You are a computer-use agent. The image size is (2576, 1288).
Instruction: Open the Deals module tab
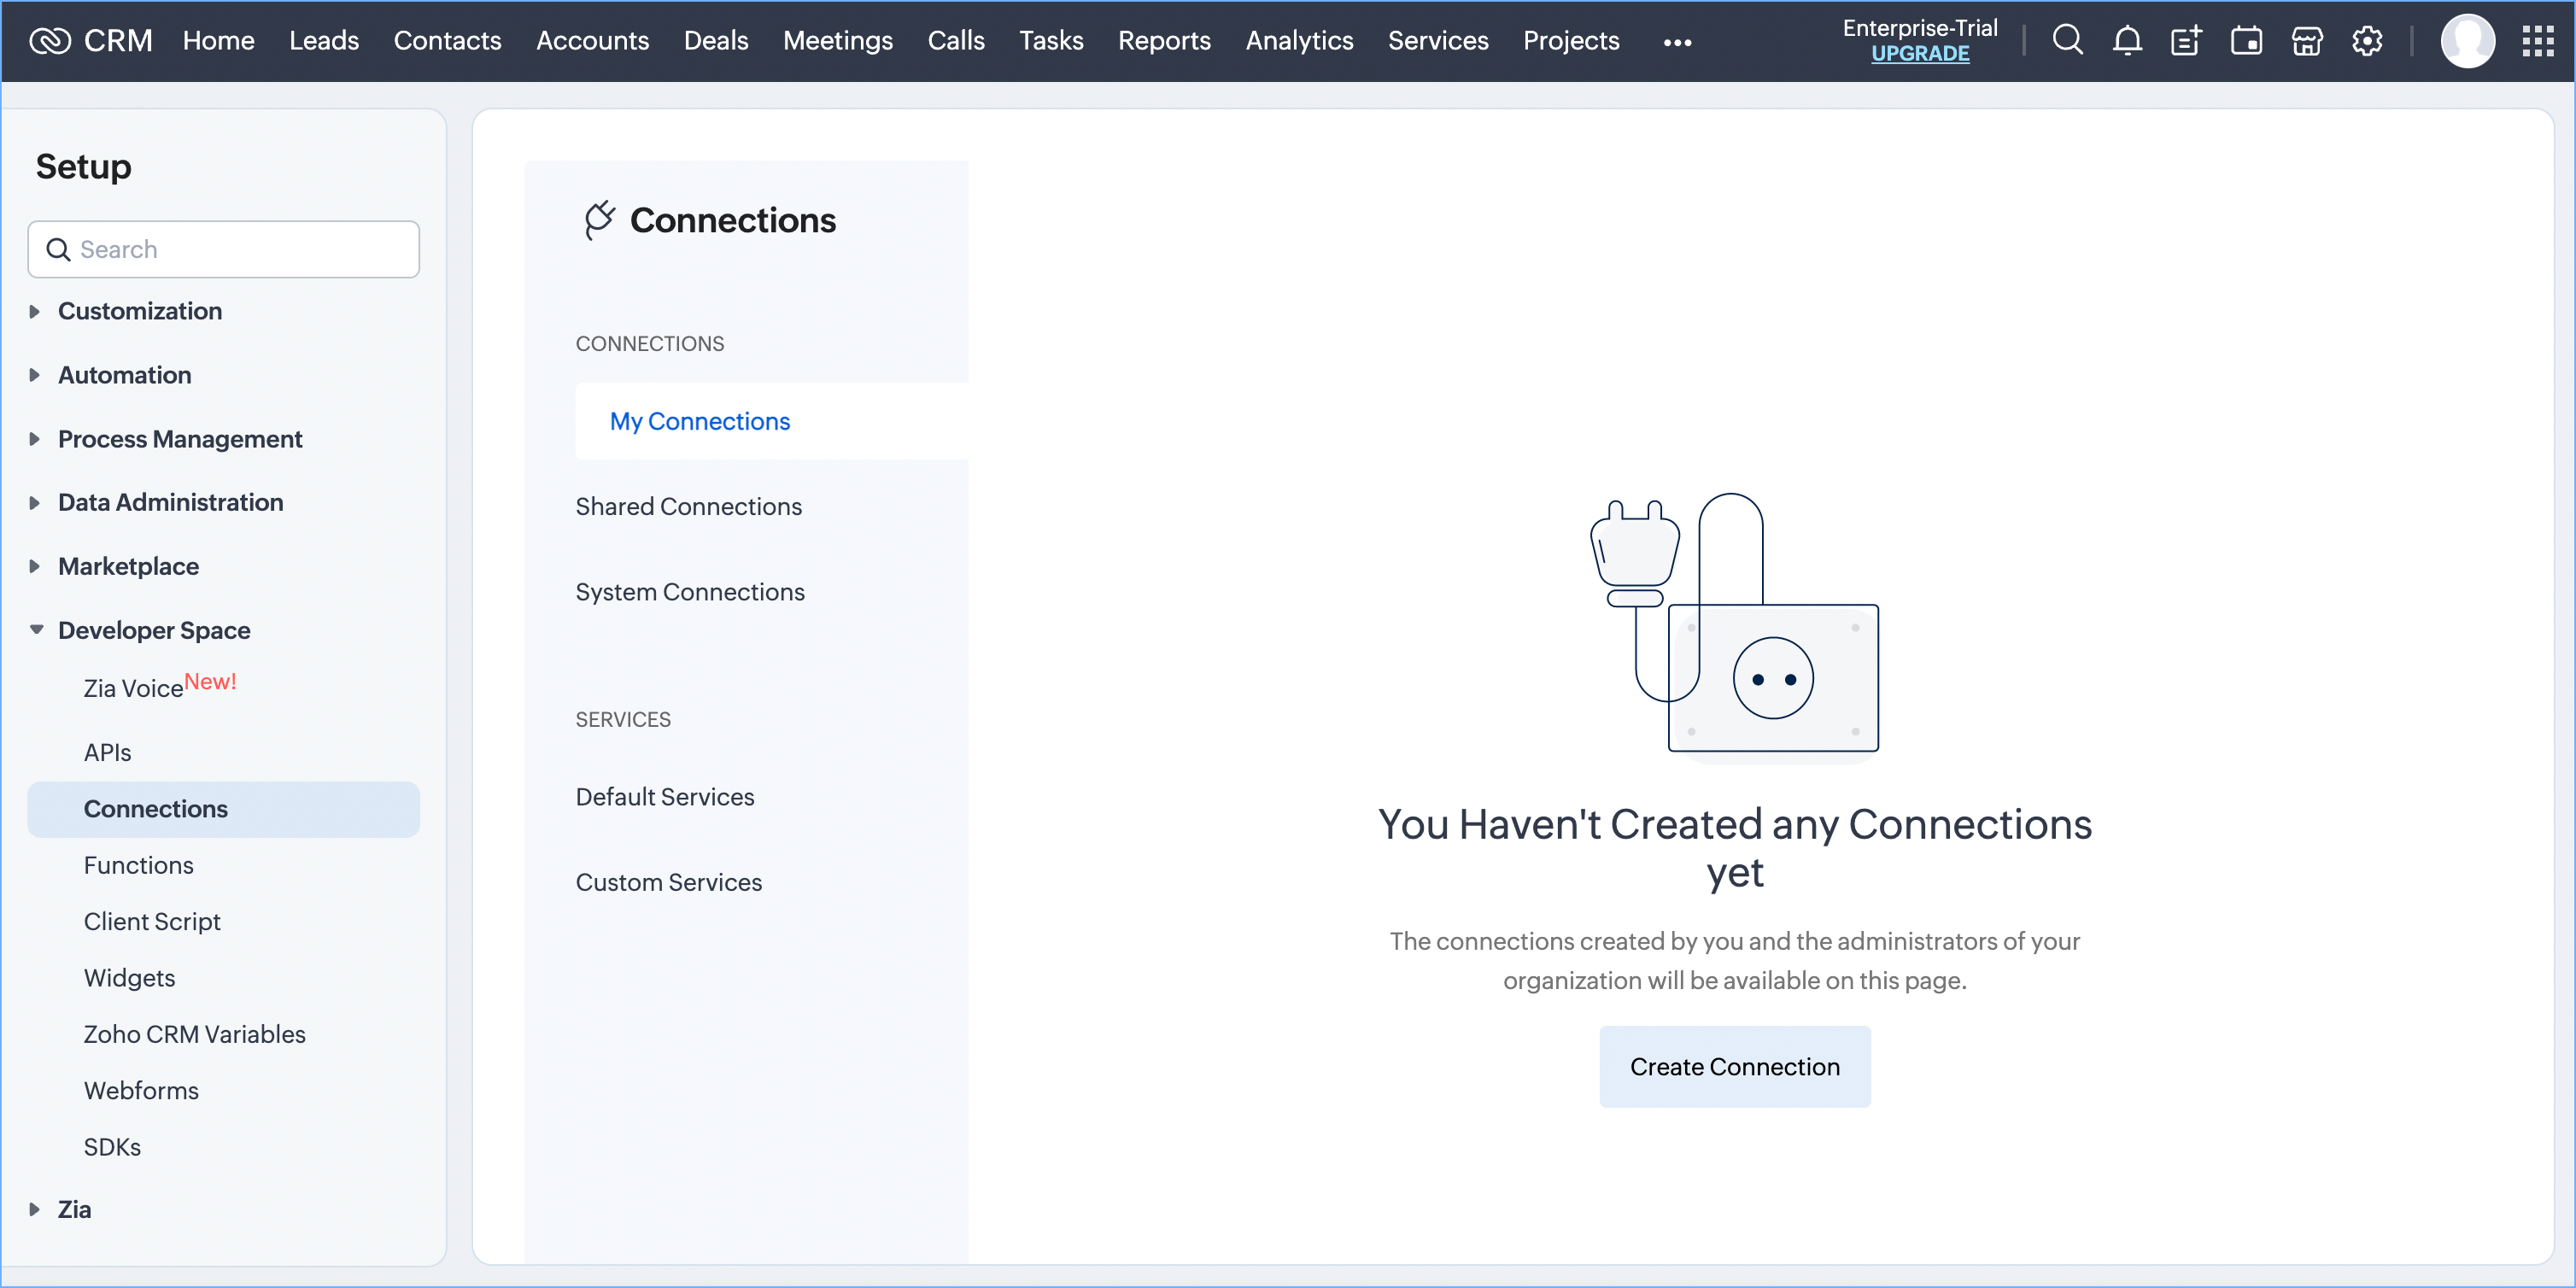point(715,41)
